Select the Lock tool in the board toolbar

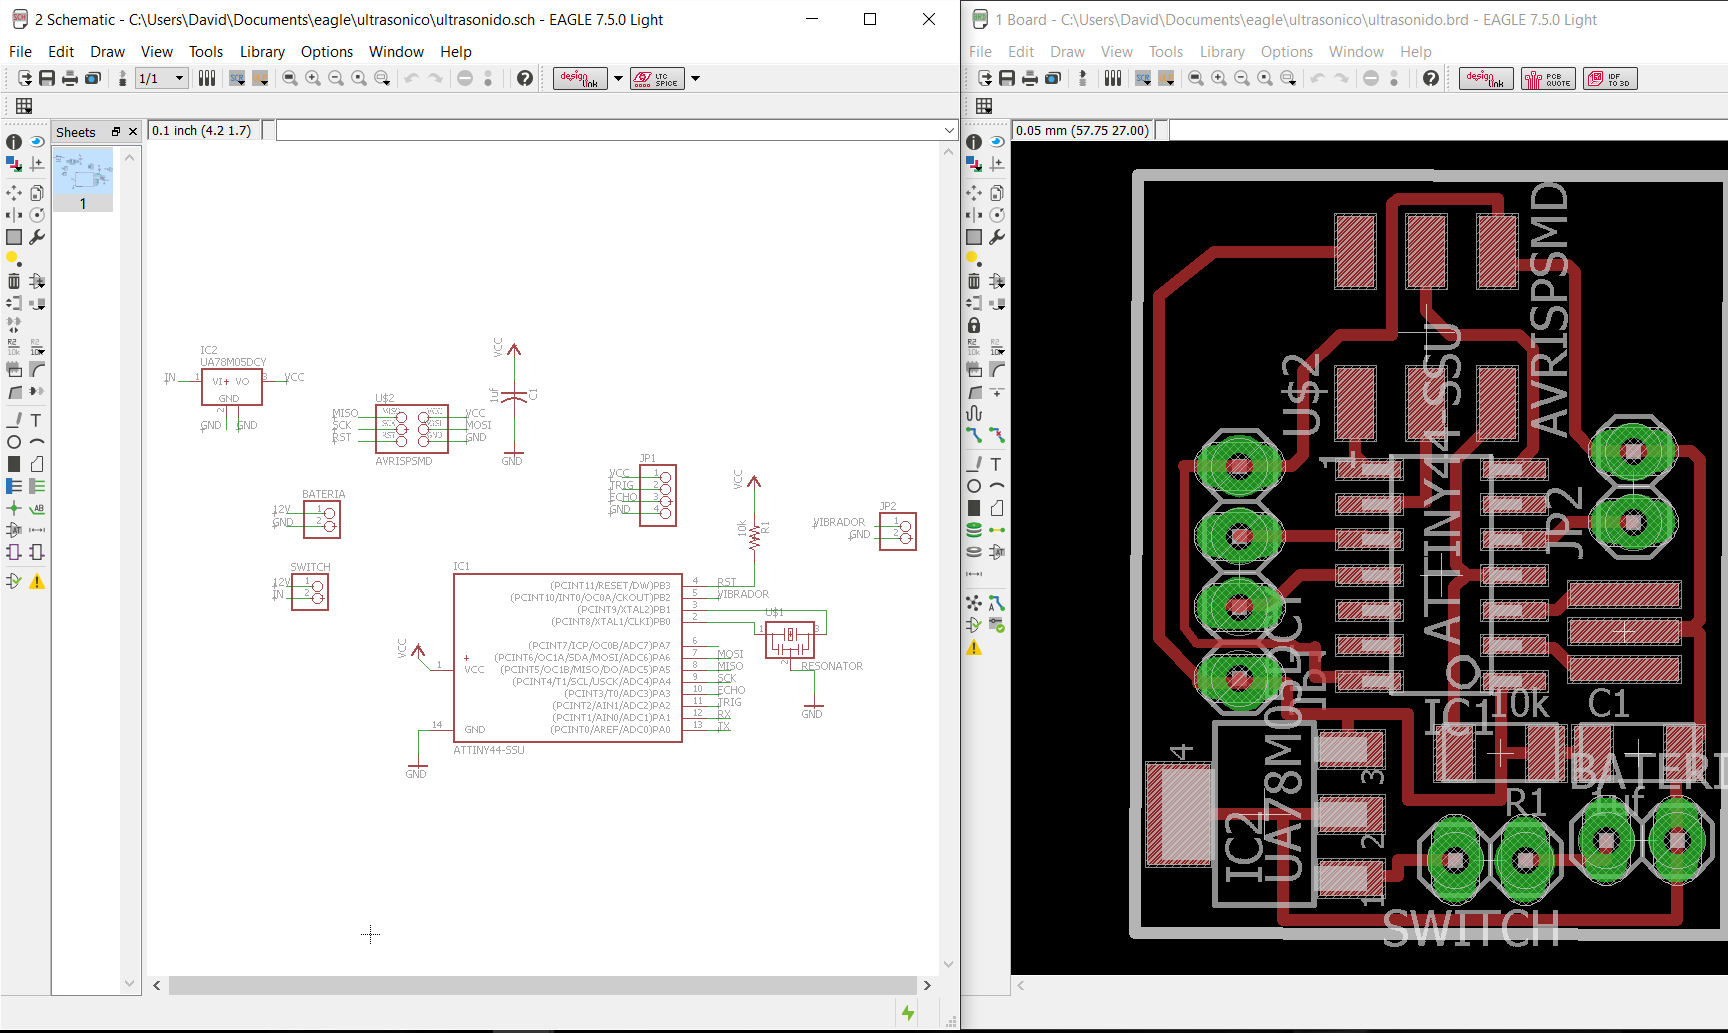[x=974, y=325]
